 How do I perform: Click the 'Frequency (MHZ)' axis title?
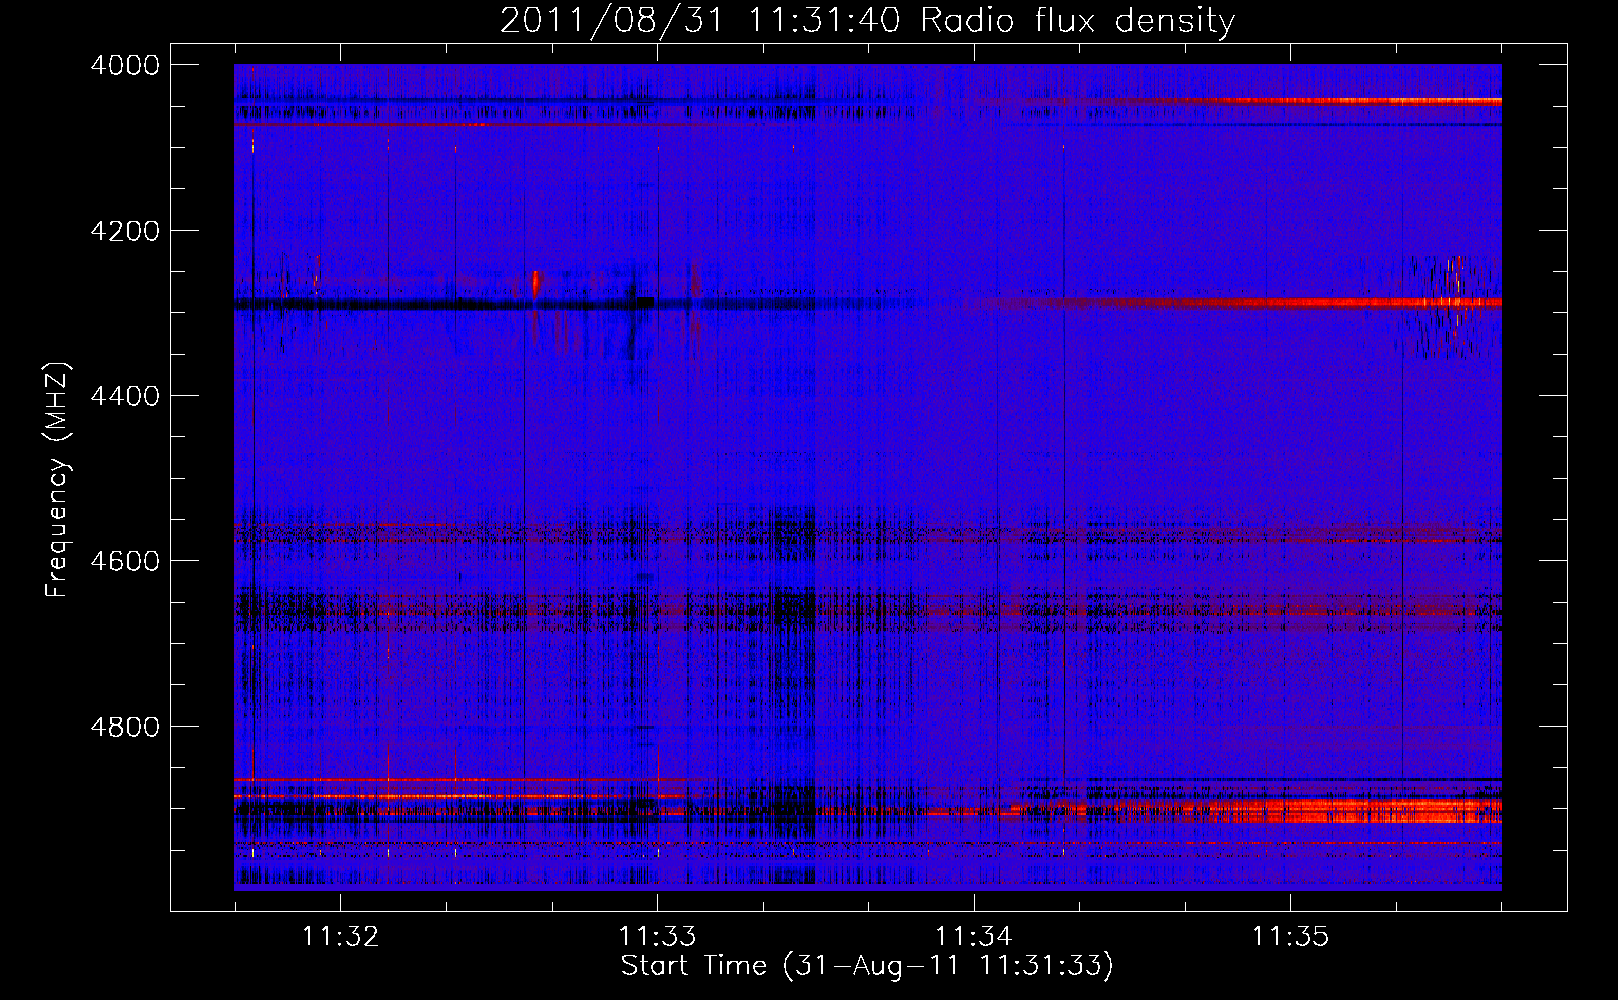click(x=58, y=480)
